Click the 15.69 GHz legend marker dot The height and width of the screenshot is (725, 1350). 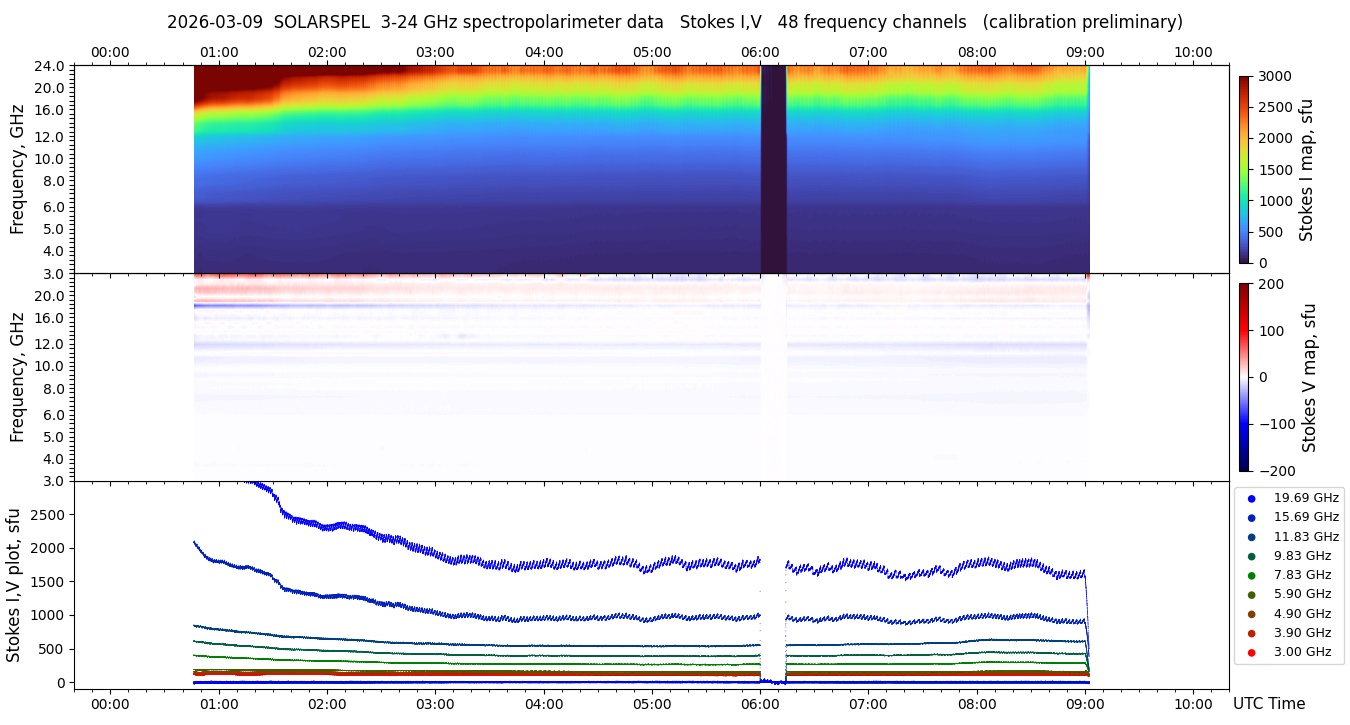[1251, 517]
